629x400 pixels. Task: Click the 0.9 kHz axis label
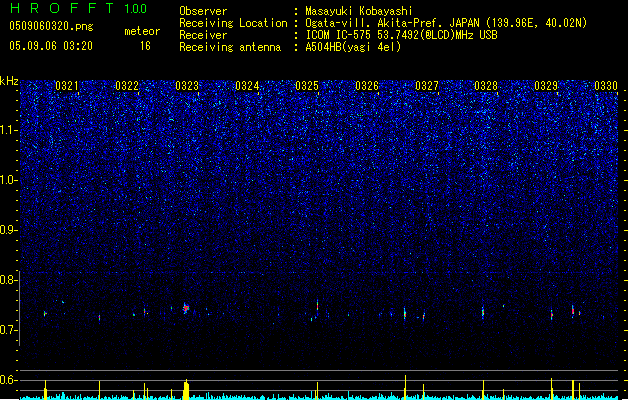tap(9, 229)
